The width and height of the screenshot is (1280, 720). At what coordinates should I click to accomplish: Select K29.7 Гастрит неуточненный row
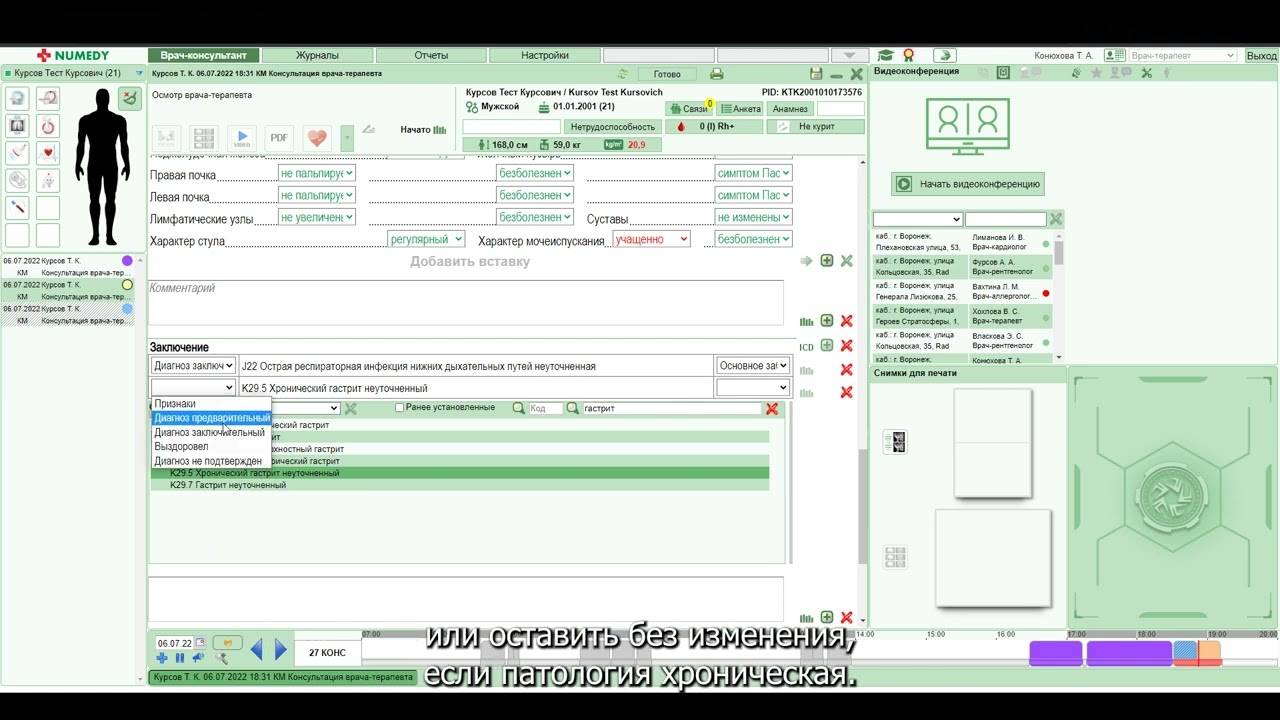click(x=460, y=485)
